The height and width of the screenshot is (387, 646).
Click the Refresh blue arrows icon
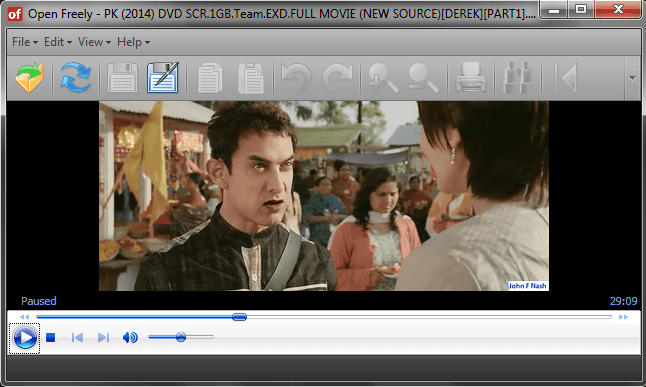[75, 77]
